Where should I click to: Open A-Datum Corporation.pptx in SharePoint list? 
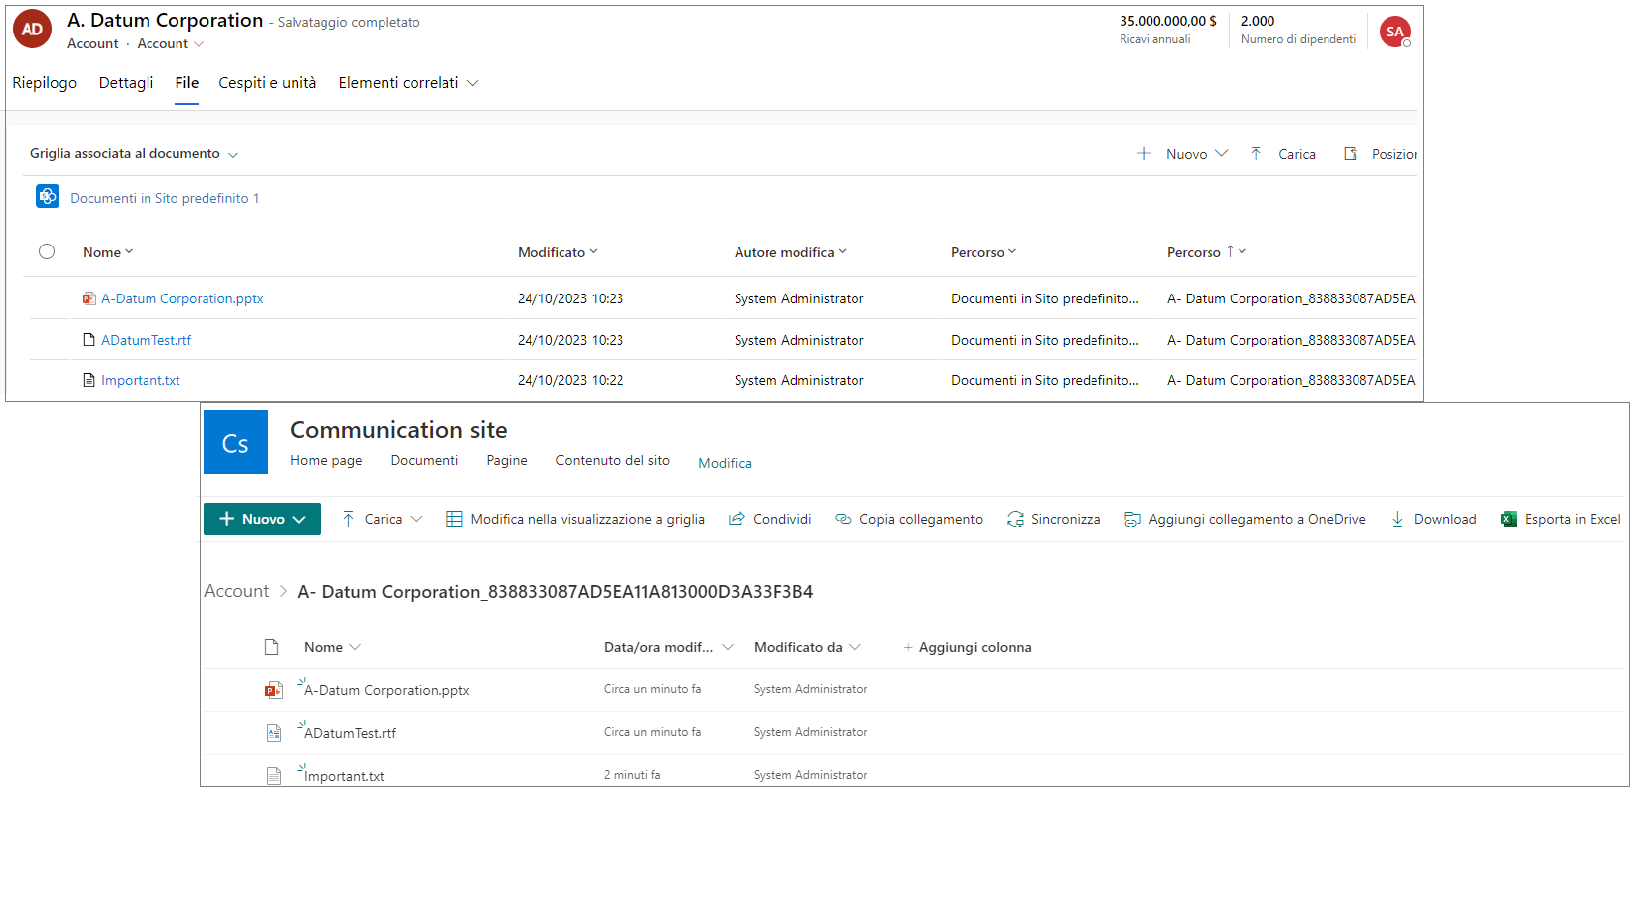(387, 690)
